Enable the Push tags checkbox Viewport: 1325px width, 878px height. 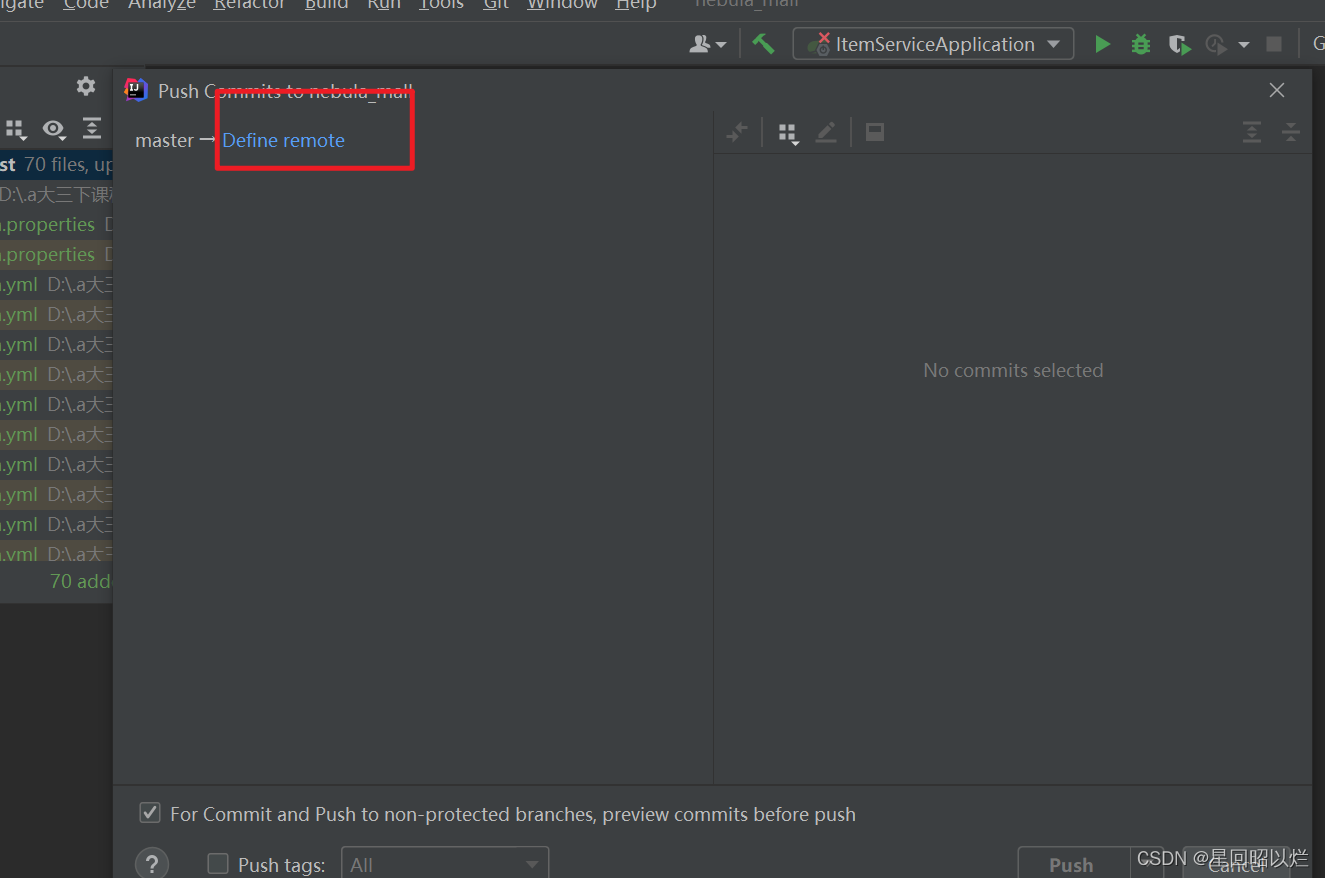pos(218,864)
